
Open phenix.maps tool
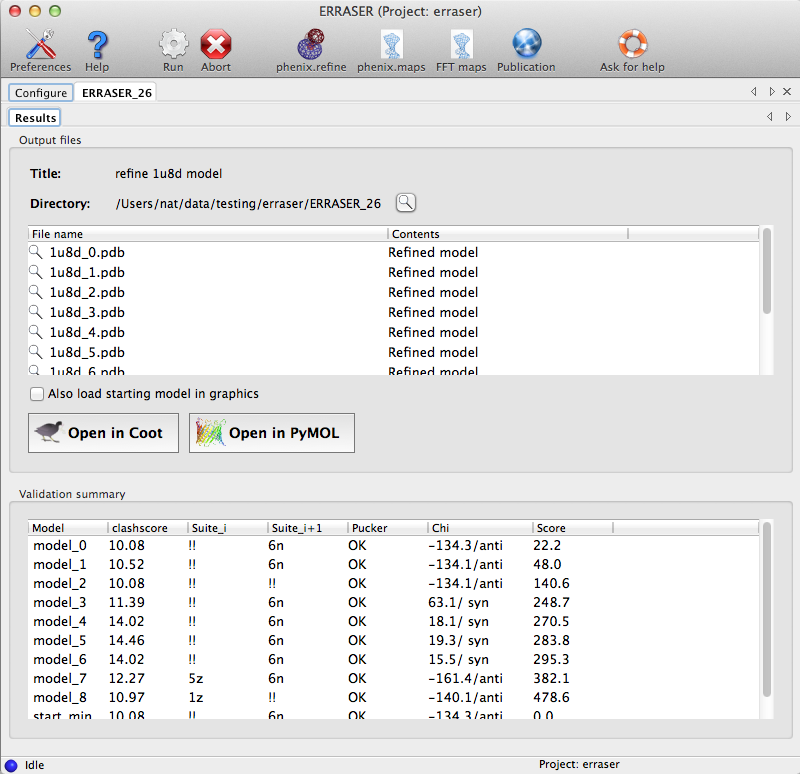(x=392, y=46)
